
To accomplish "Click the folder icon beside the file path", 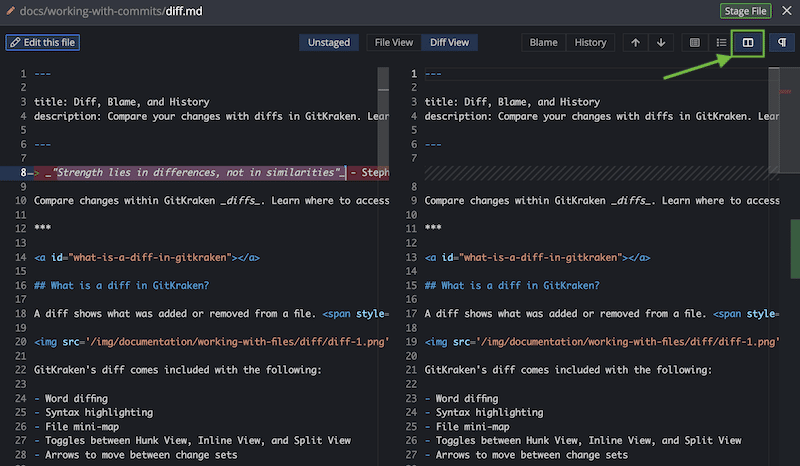I will 11,12.
